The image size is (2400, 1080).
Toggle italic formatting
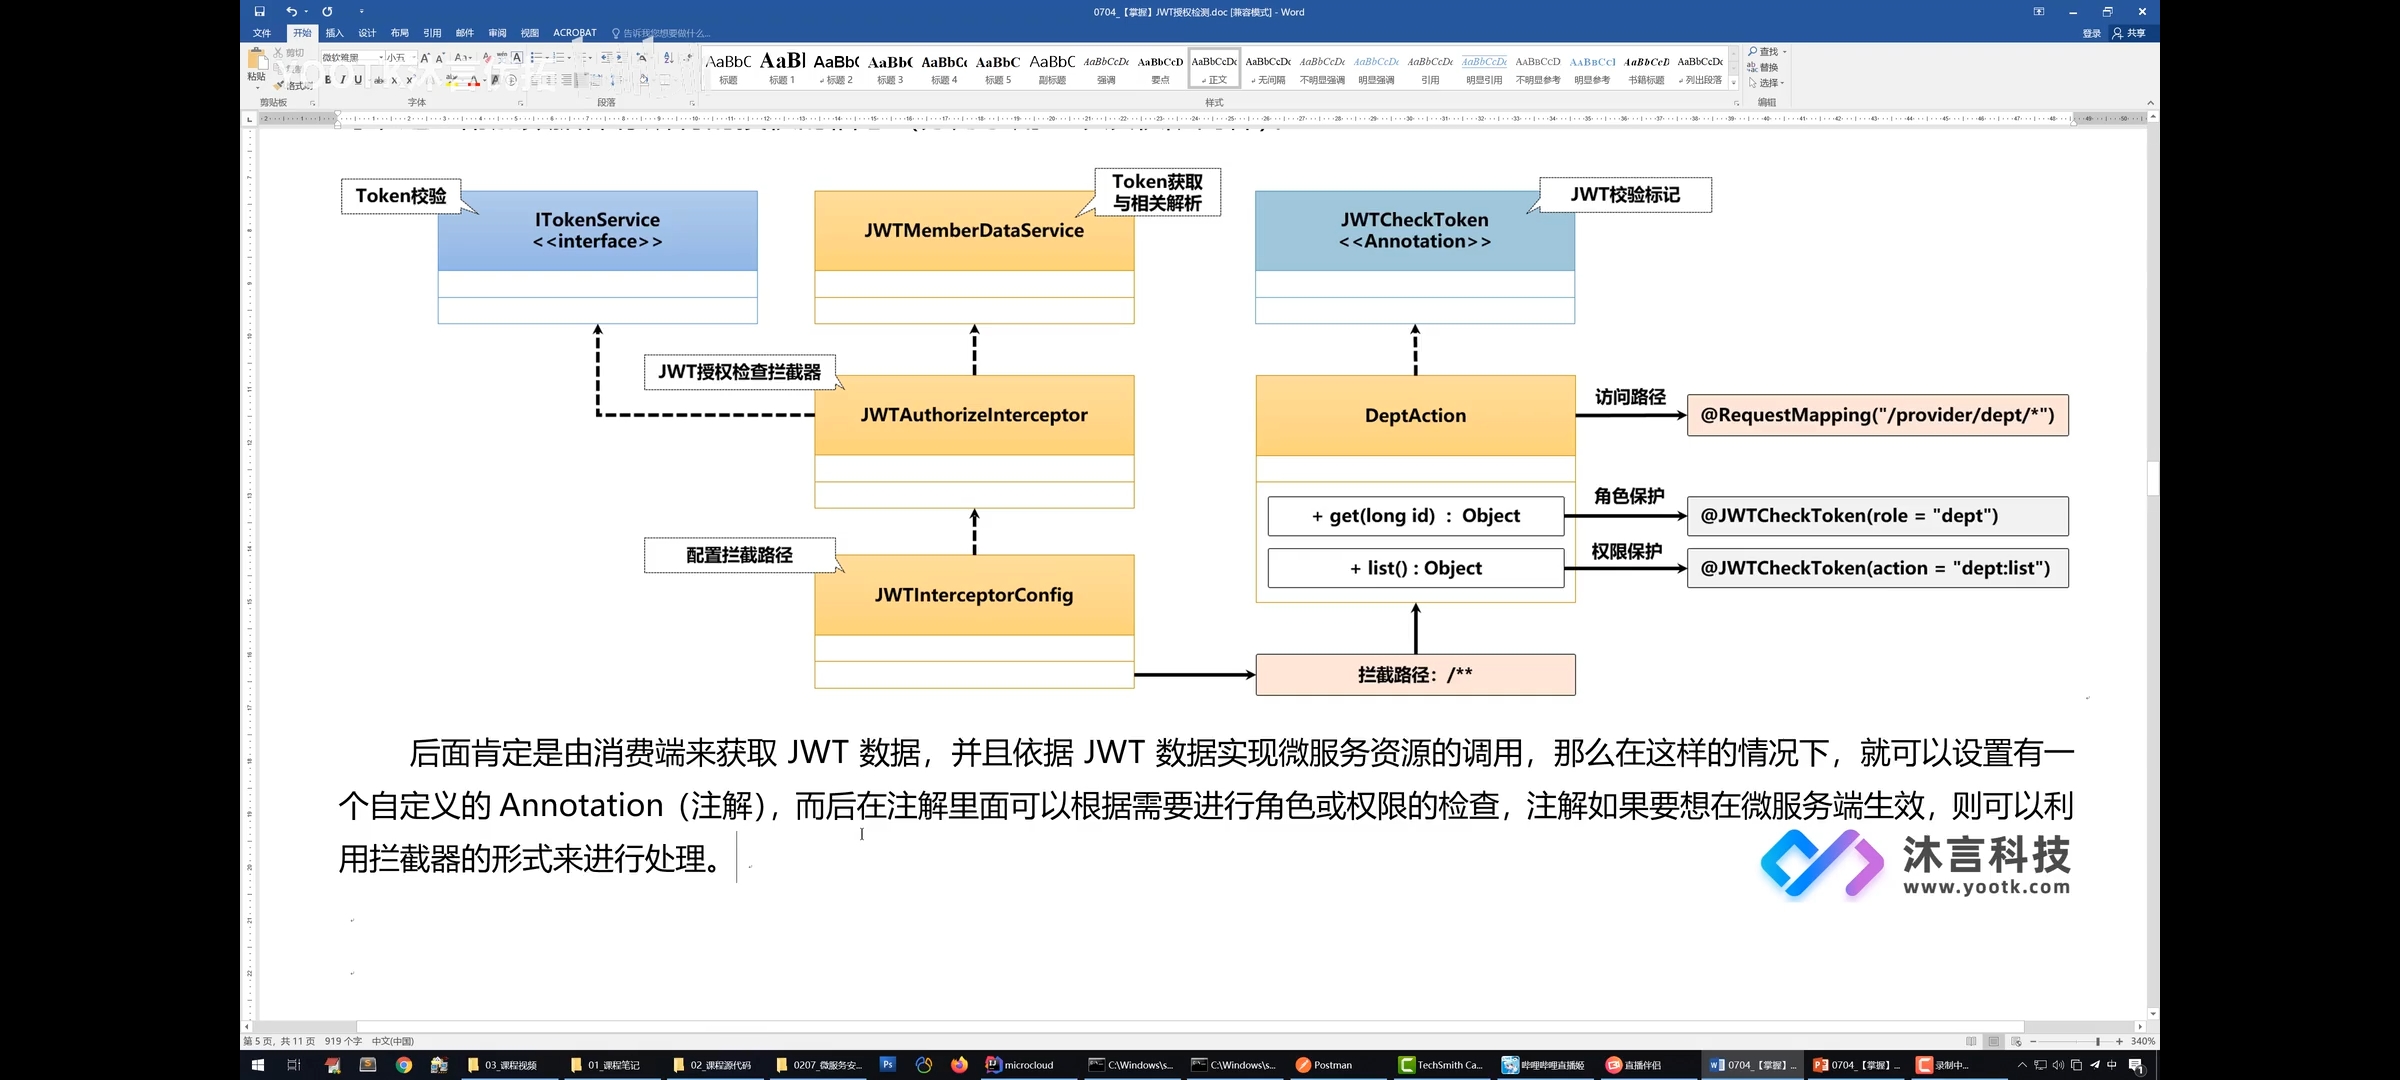point(342,80)
